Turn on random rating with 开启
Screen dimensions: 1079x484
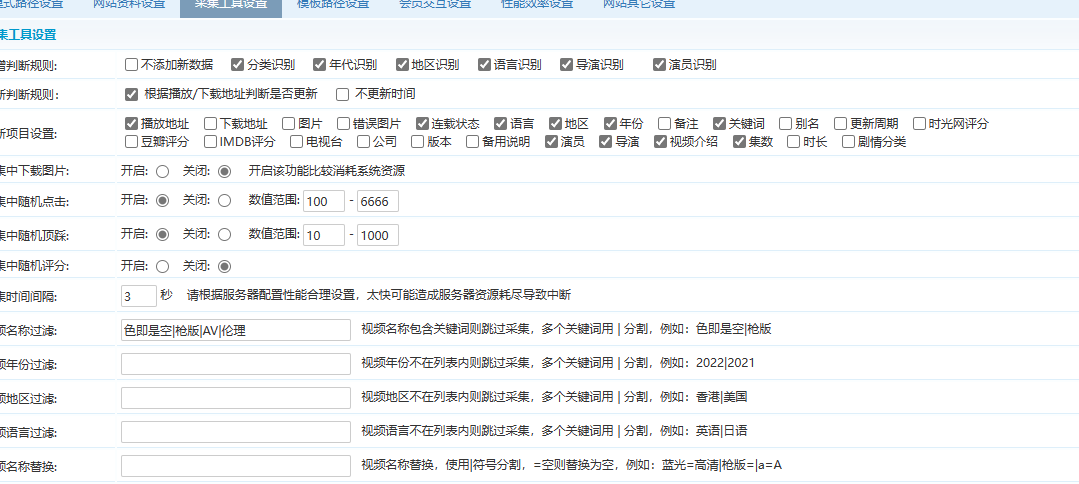click(162, 266)
